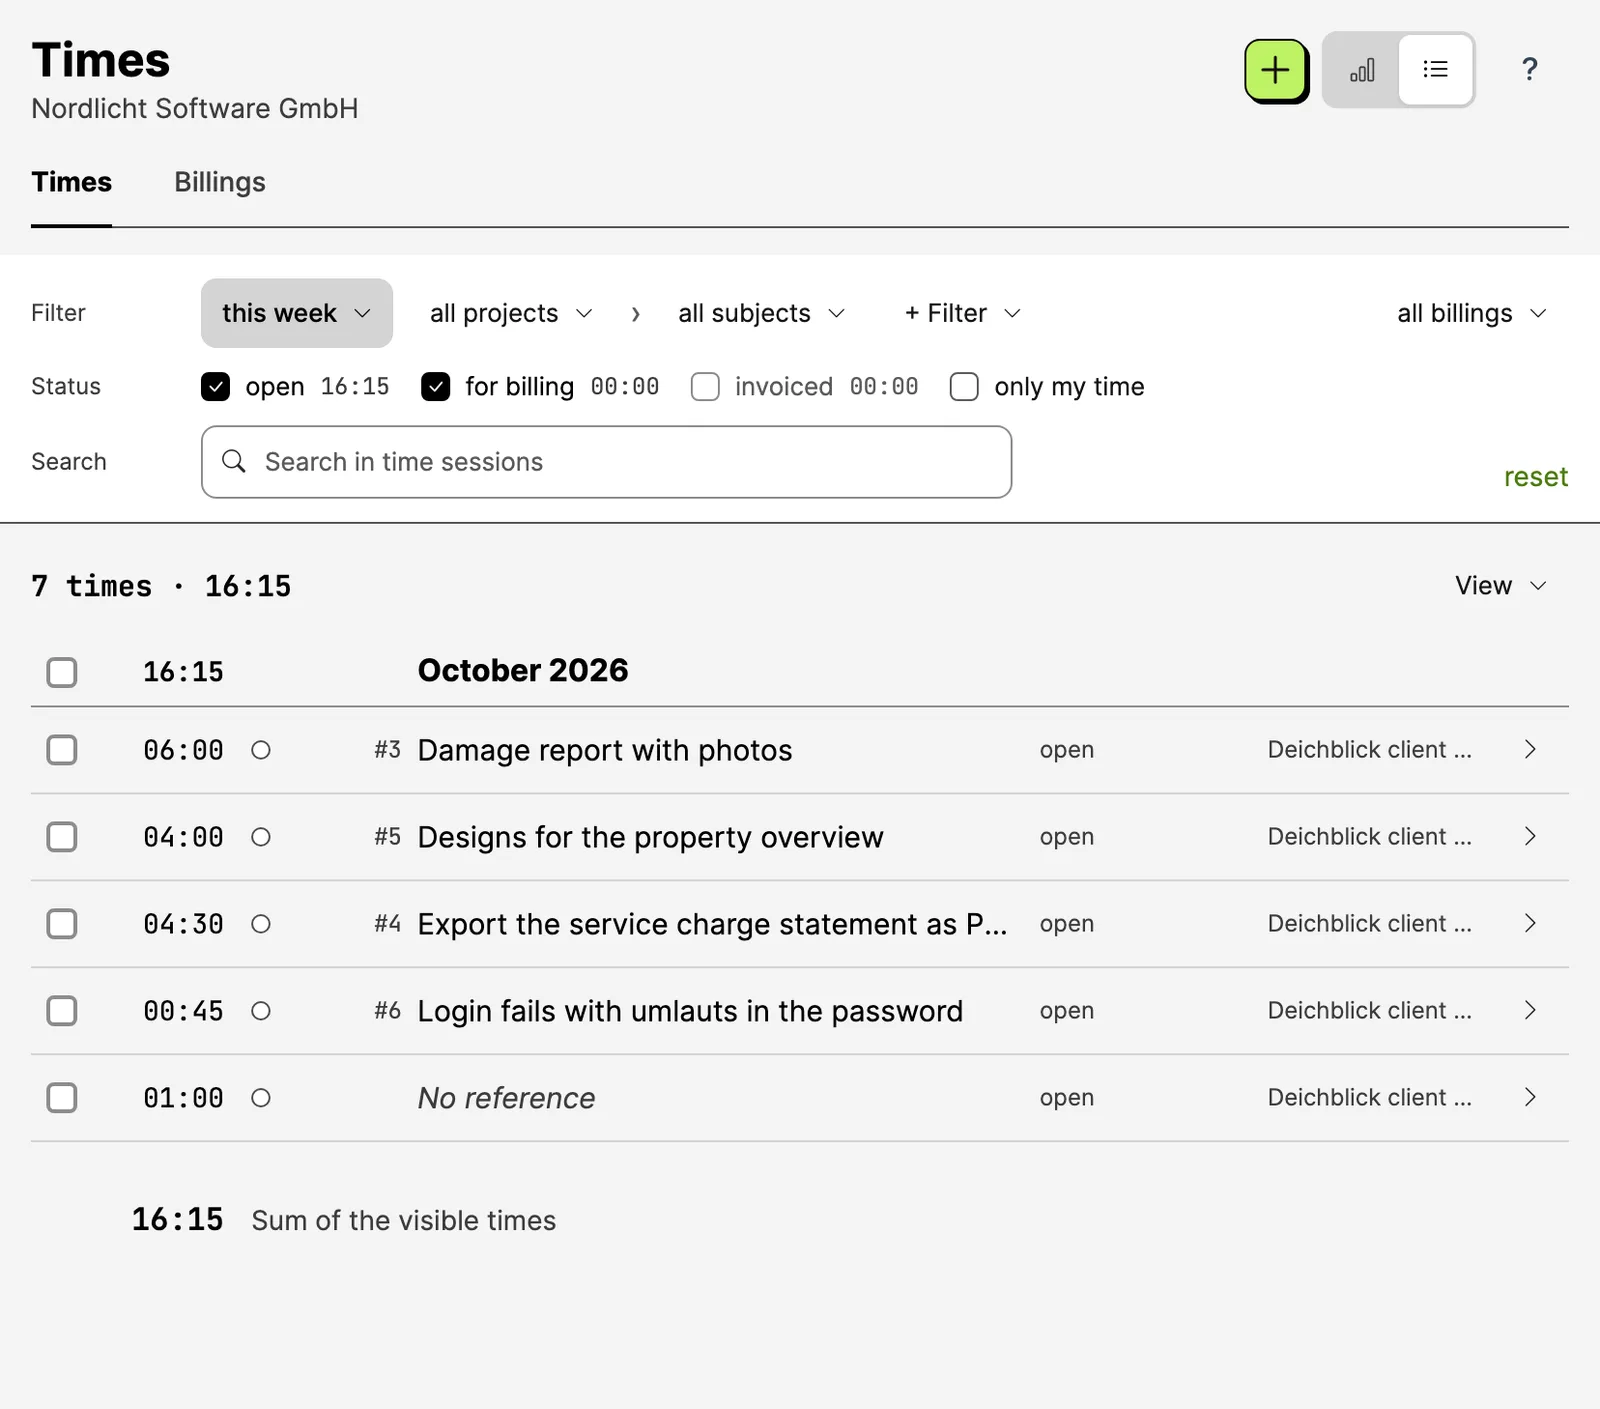Select the list view icon

(x=1435, y=69)
